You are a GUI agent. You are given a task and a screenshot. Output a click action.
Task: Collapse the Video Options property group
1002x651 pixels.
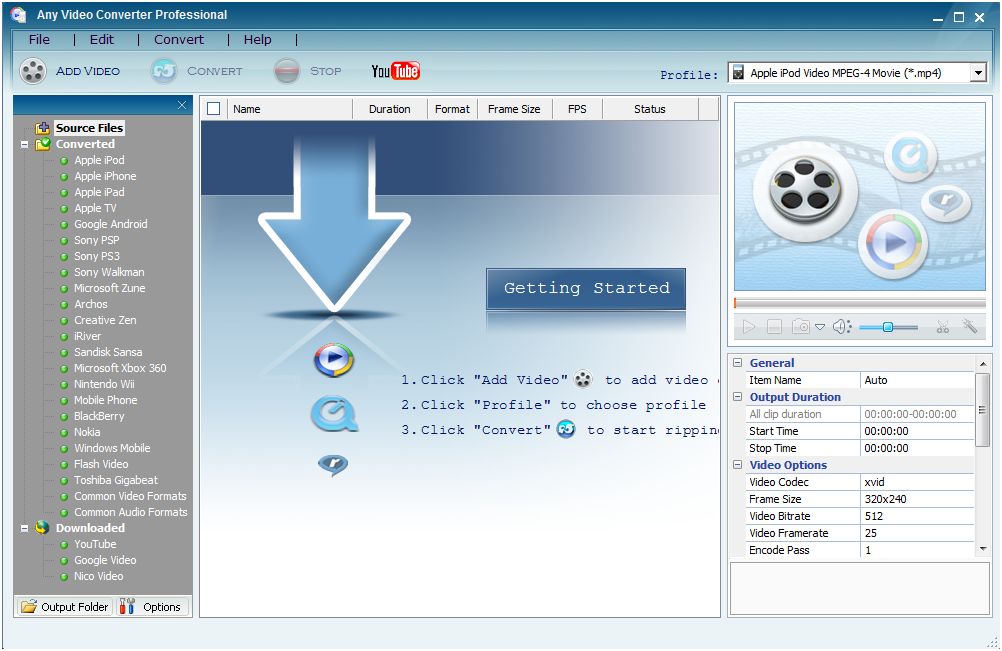point(737,464)
